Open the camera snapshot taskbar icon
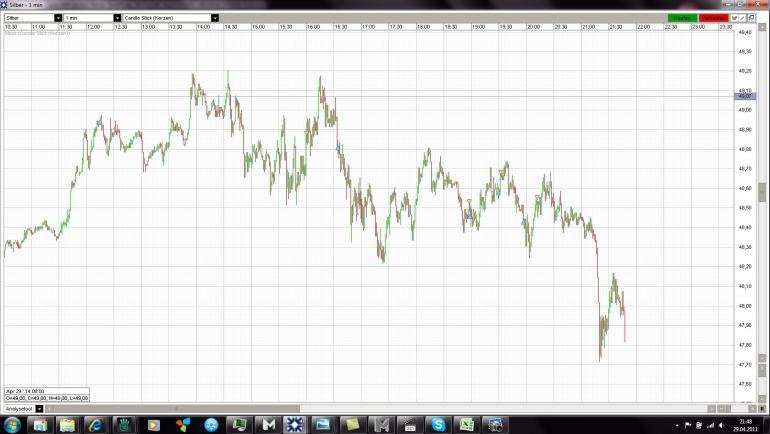This screenshot has height=434, width=770. point(495,425)
